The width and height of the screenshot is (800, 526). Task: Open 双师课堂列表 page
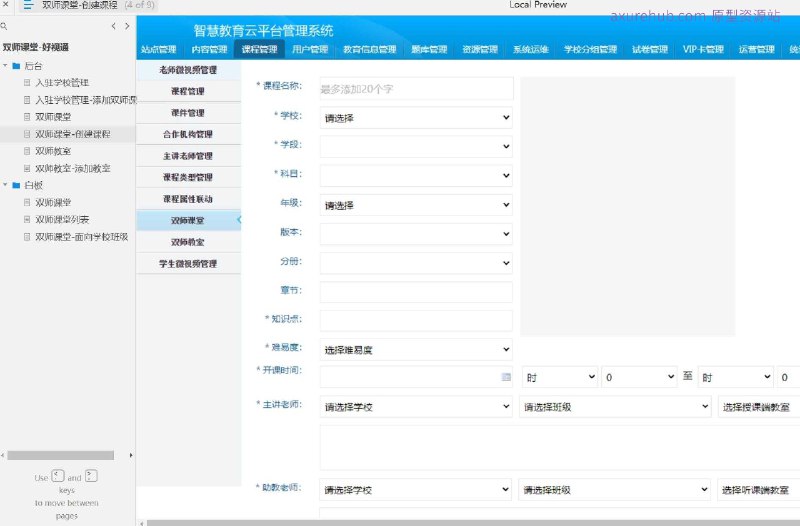(62, 219)
